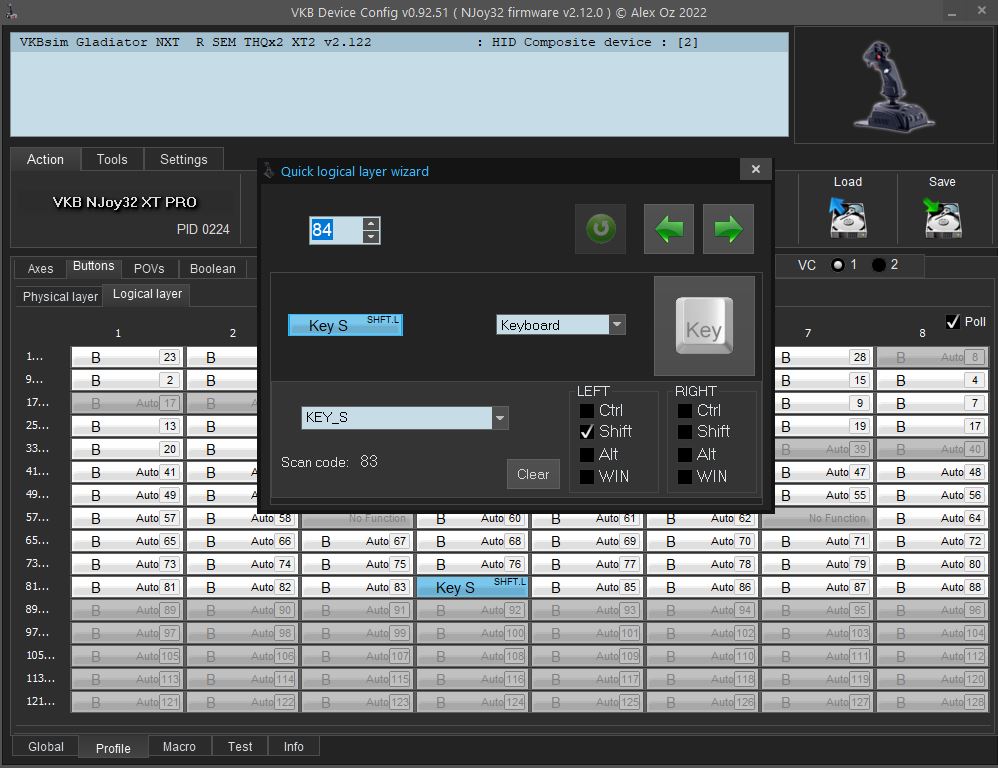Click the green right arrow in wizard
Image resolution: width=998 pixels, height=768 pixels.
tap(728, 229)
